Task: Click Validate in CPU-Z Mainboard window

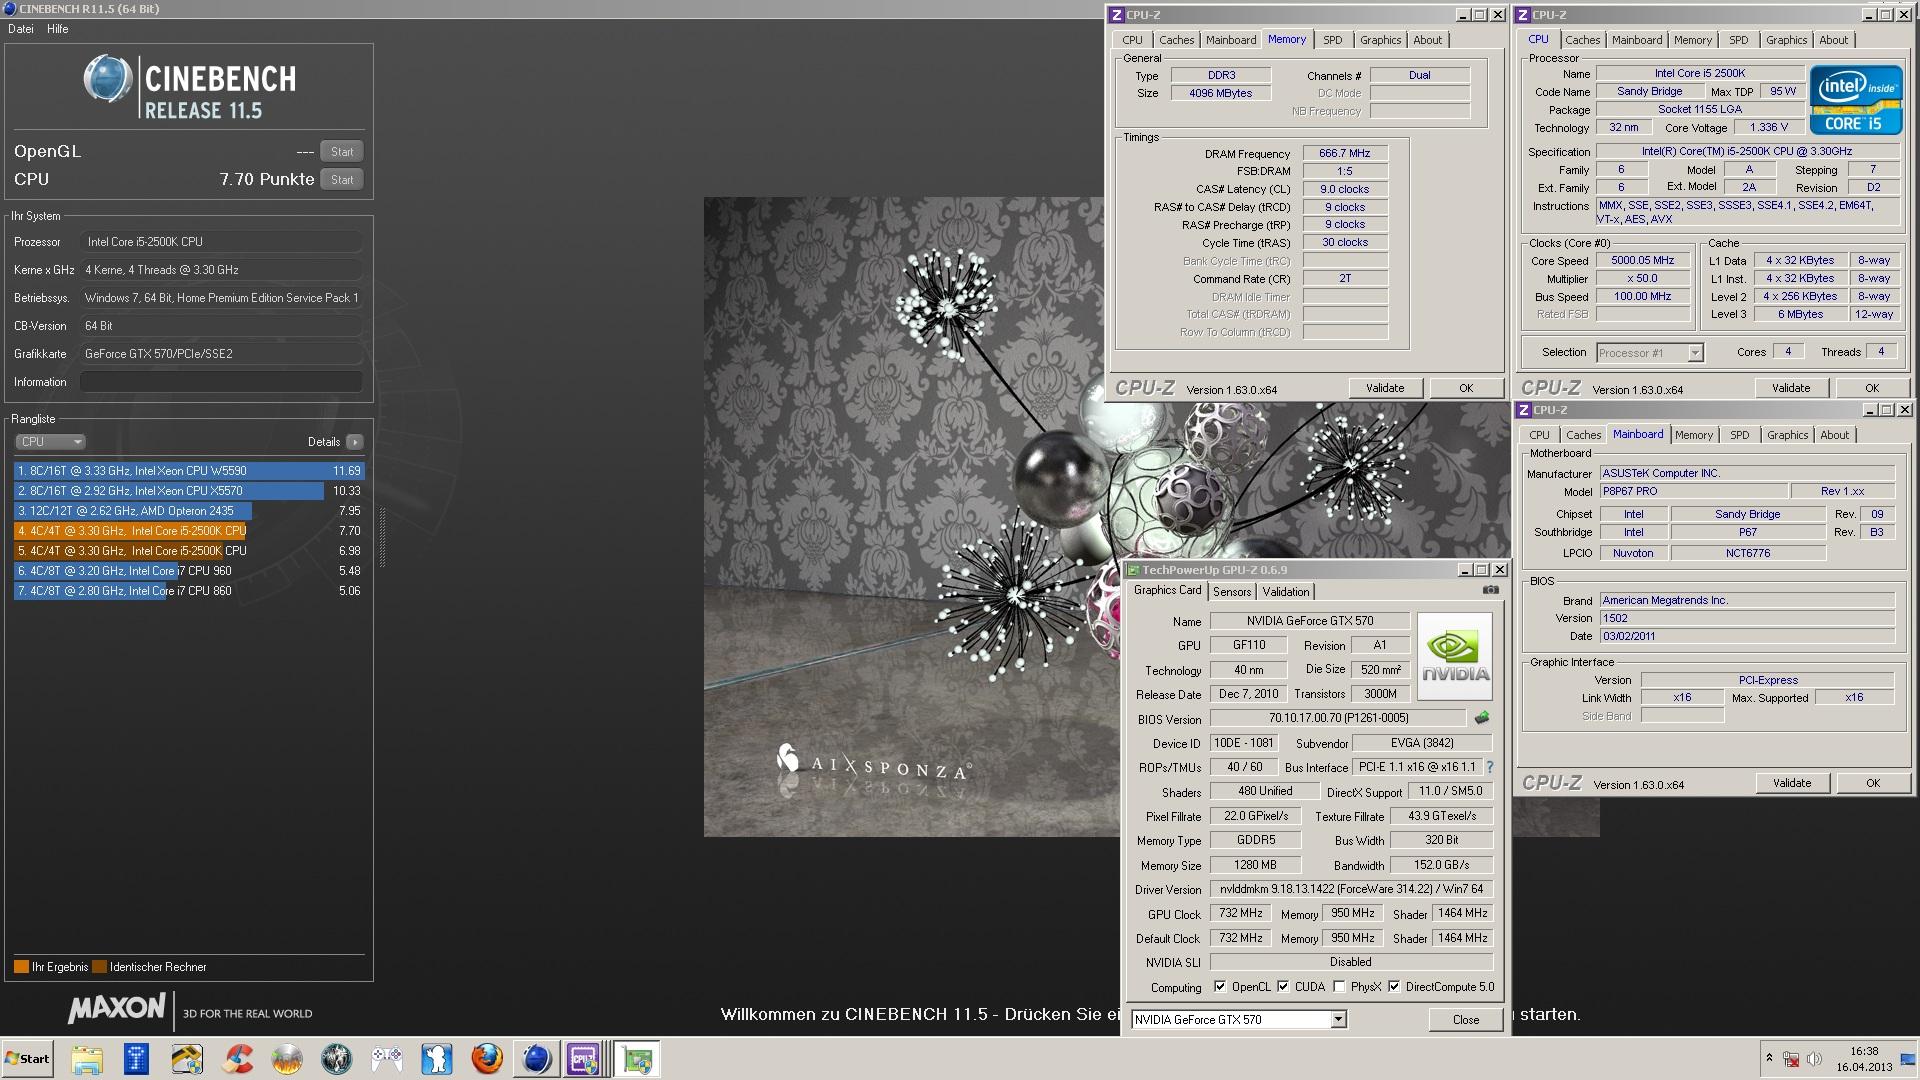Action: pos(1792,783)
